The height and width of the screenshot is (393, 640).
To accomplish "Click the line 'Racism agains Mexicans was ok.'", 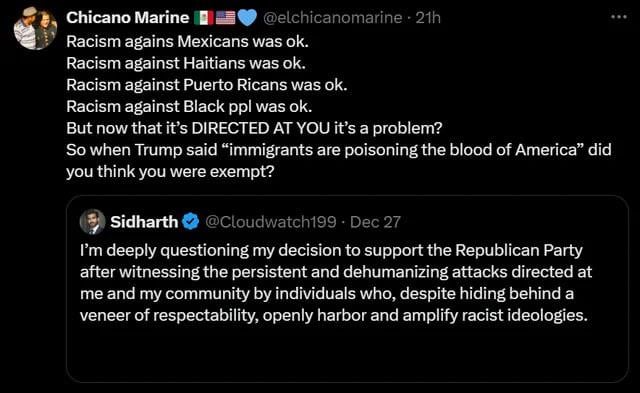I will coord(187,41).
